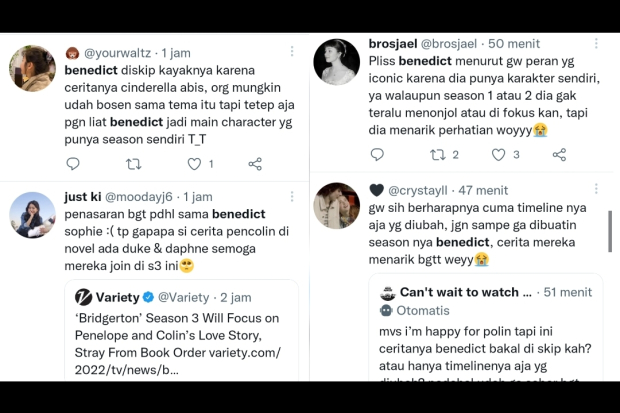Open more options on brosjael tweet
620x413 pixels.
coord(596,43)
